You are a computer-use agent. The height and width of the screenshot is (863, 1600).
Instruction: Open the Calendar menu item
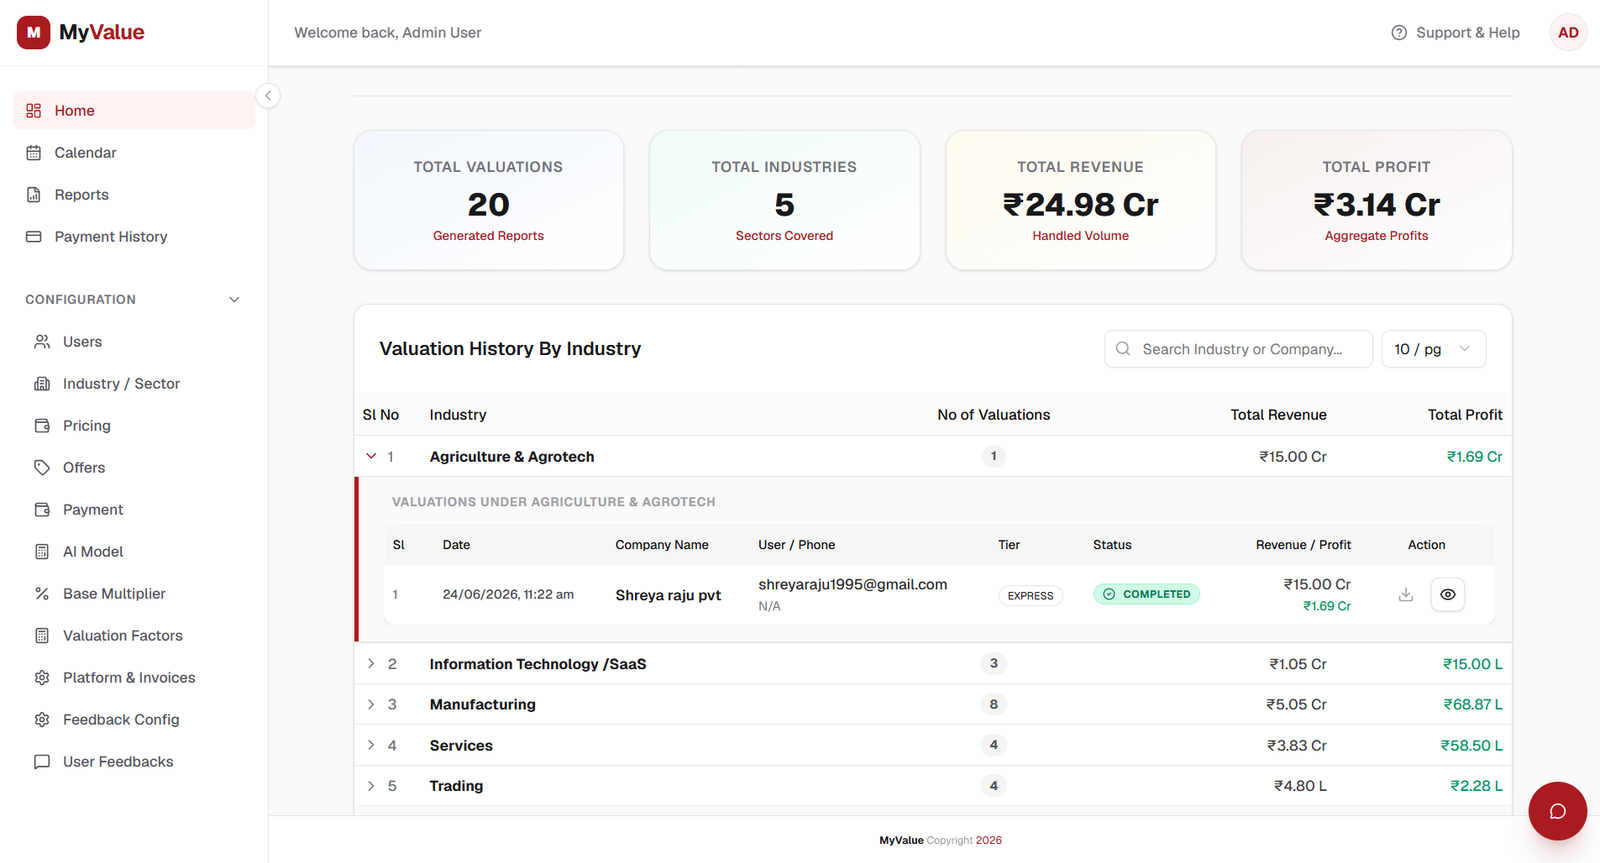(x=134, y=152)
